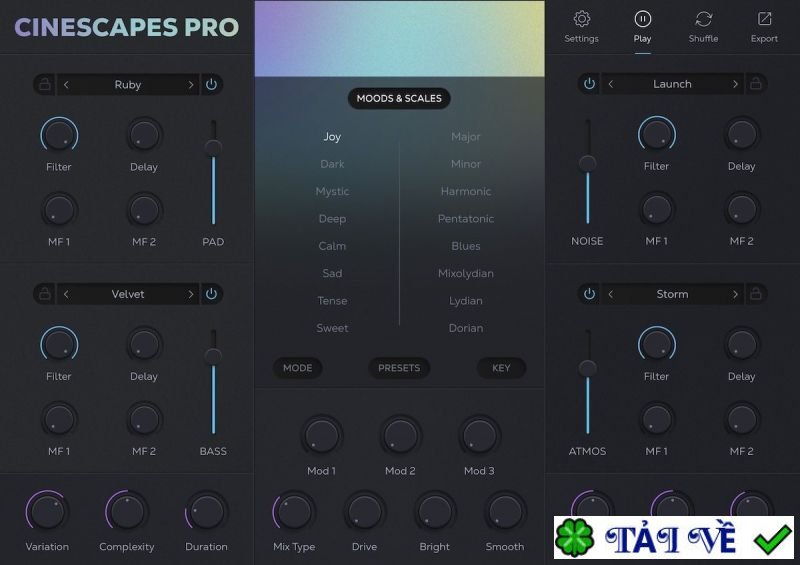800x565 pixels.
Task: Lock the Ruby pad preset
Action: pos(45,85)
